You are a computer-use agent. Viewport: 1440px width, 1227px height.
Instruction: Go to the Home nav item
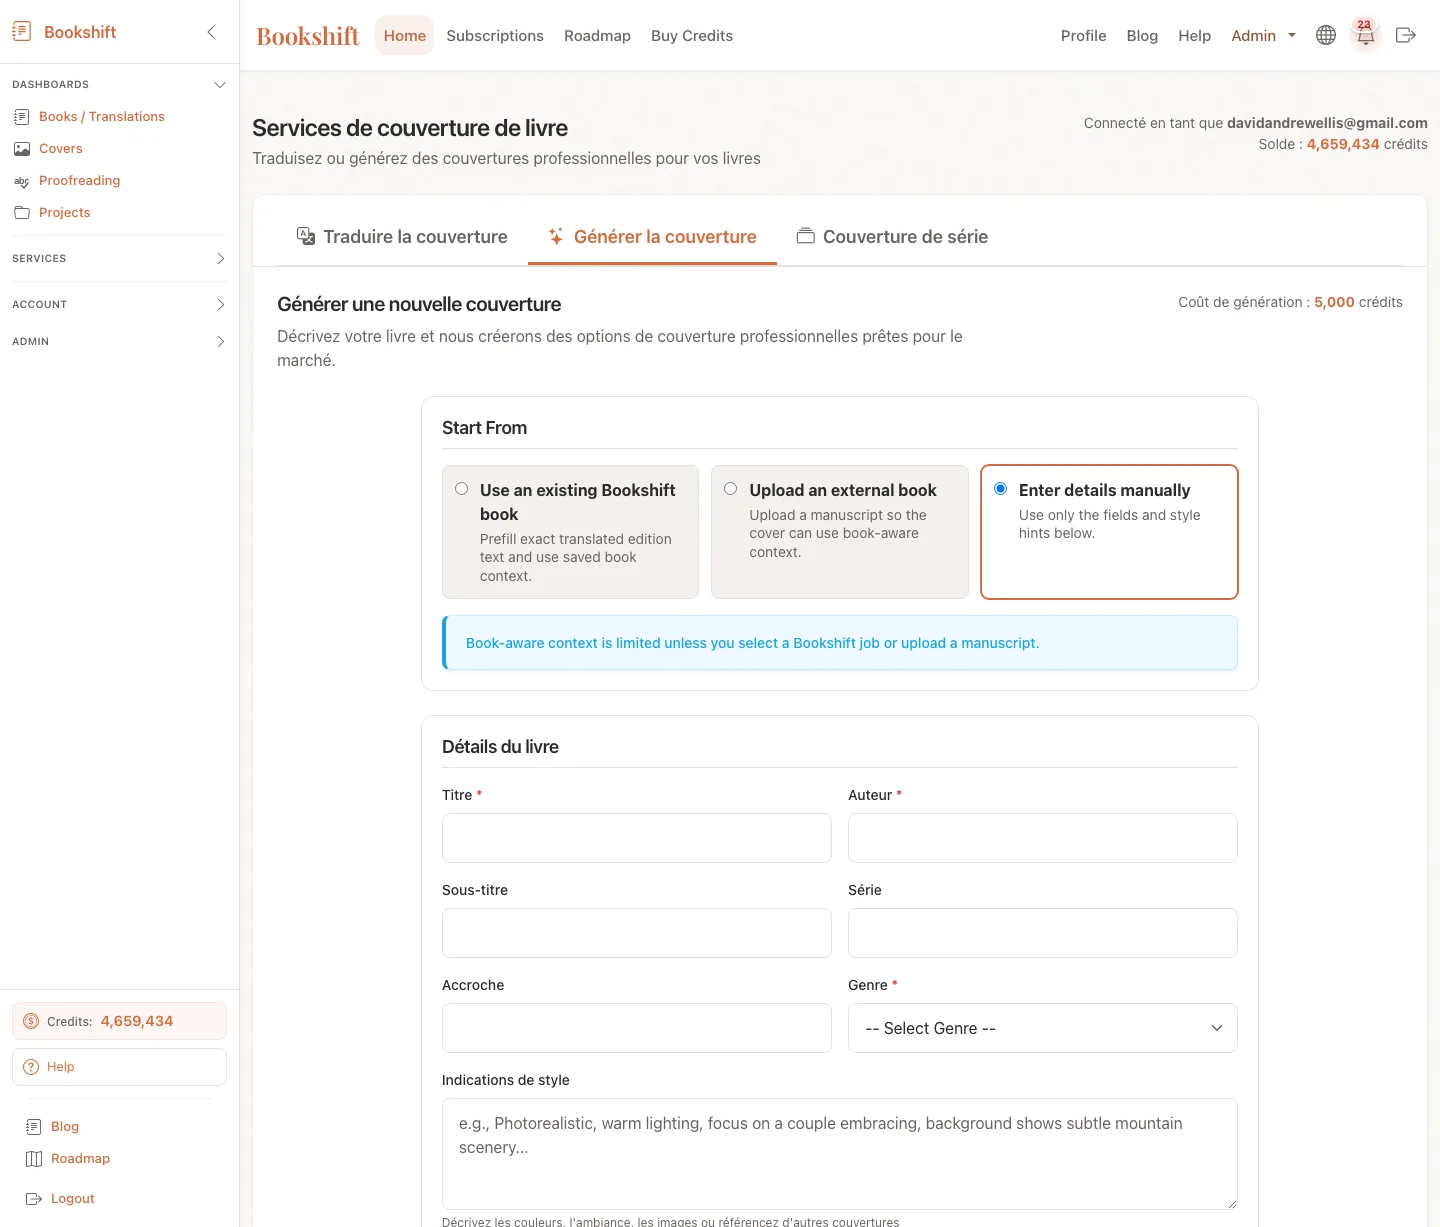pos(405,35)
